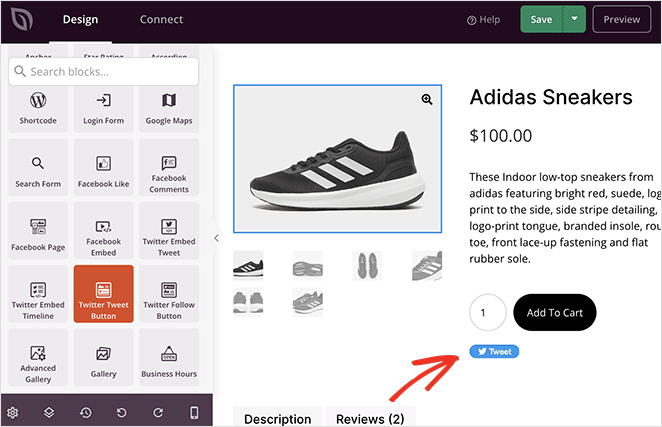Screen dimensions: 662x427
Task: Insert the Twitter Embed Tweet block
Action: point(169,231)
